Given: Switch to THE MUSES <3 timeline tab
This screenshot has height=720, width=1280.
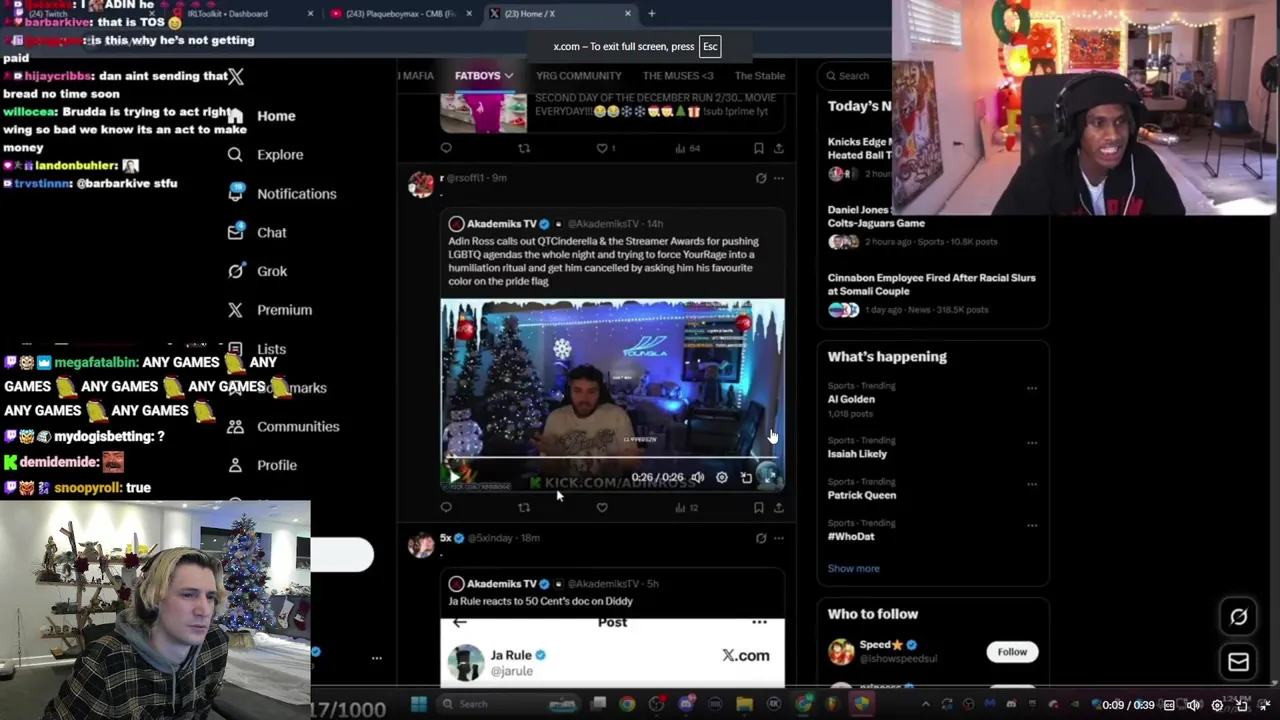Looking at the screenshot, I should (678, 76).
